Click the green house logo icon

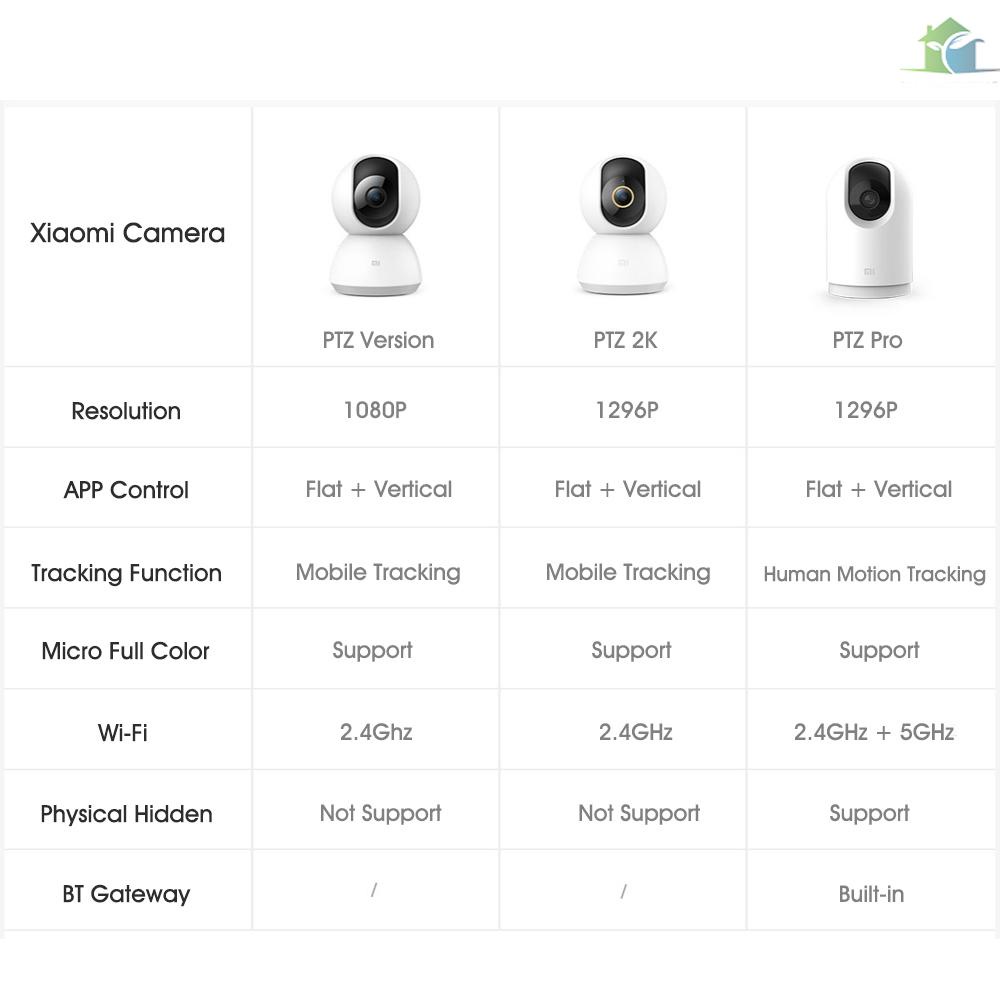coord(949,48)
